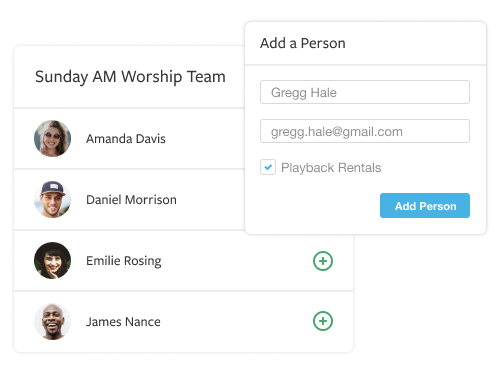
Task: Add Emilie Rosing with plus icon
Action: point(323,261)
